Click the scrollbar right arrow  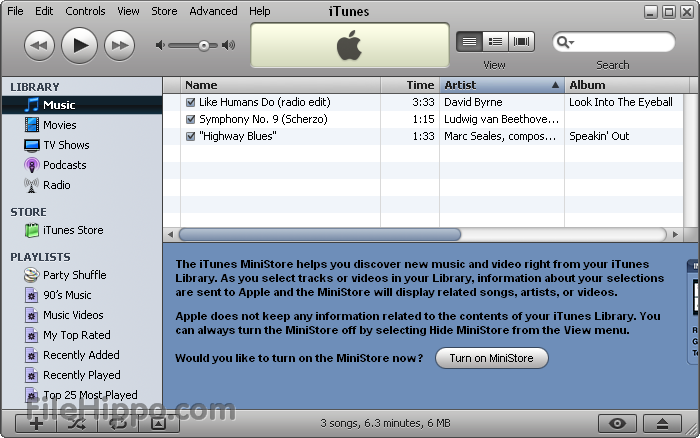(x=675, y=234)
